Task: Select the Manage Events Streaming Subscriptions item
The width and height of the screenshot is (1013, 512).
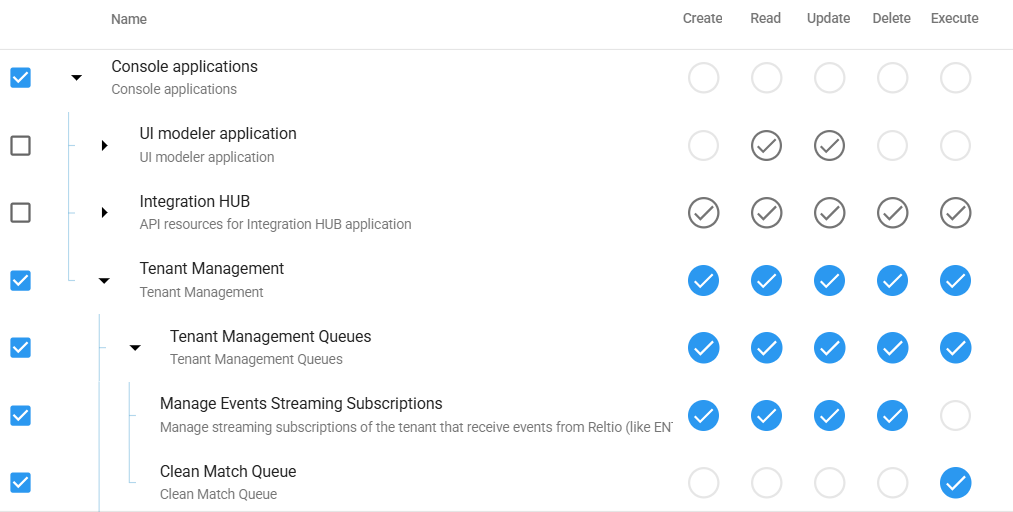Action: pos(301,404)
